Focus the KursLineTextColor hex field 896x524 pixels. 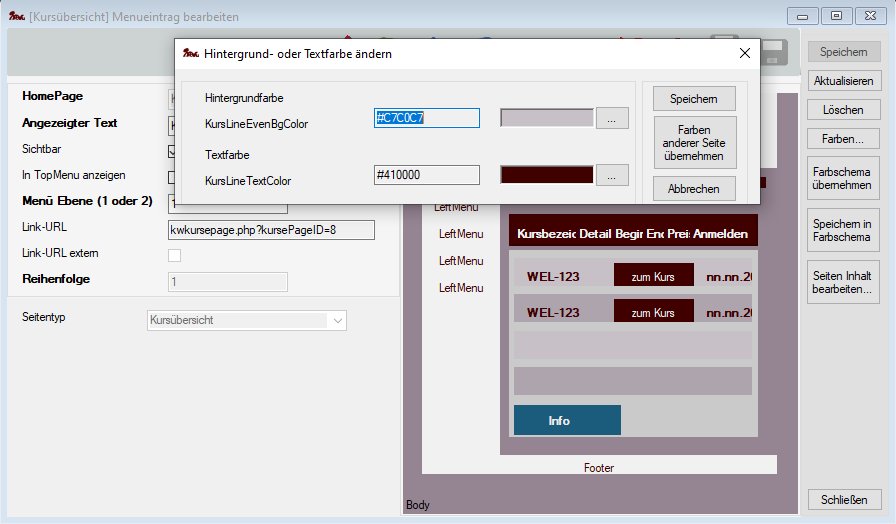coord(426,175)
